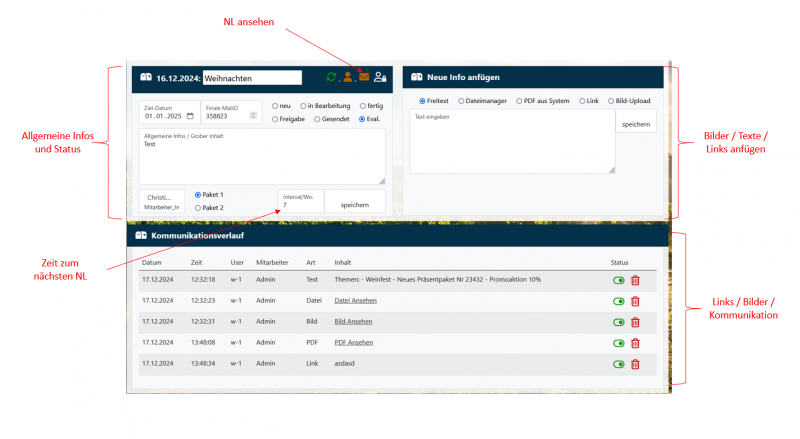Click the Weihnachten title input field
The width and height of the screenshot is (800, 439).
click(x=251, y=78)
